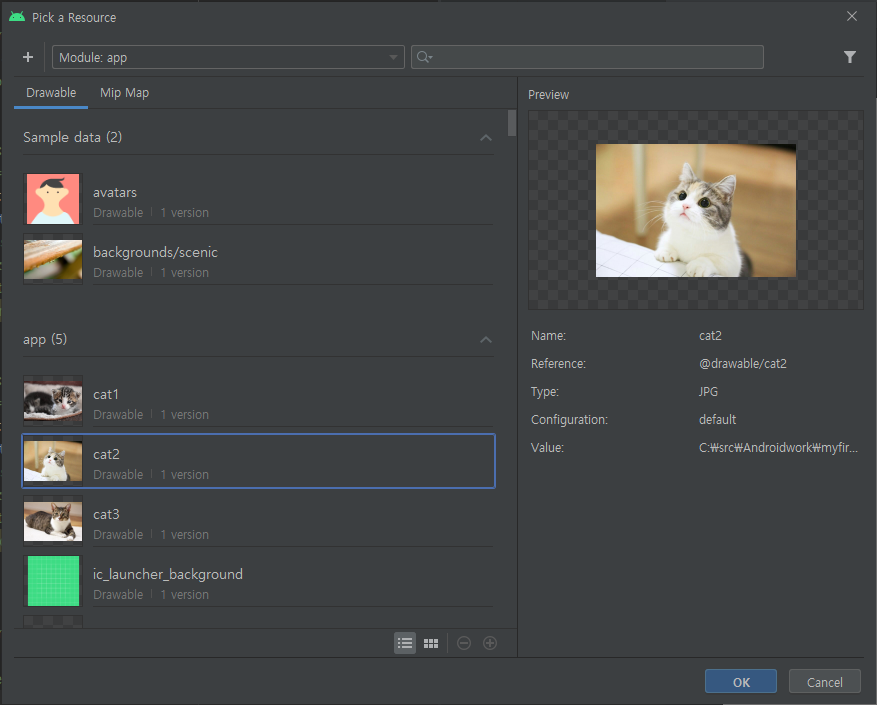Select the cat1 thumbnail image
The height and width of the screenshot is (705, 877).
[53, 401]
